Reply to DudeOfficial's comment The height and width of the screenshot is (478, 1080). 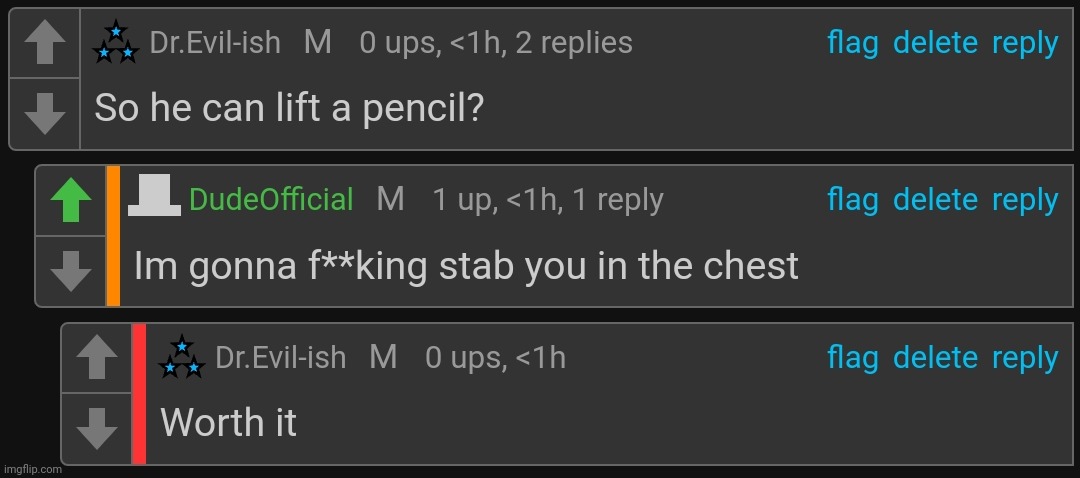(x=1025, y=202)
